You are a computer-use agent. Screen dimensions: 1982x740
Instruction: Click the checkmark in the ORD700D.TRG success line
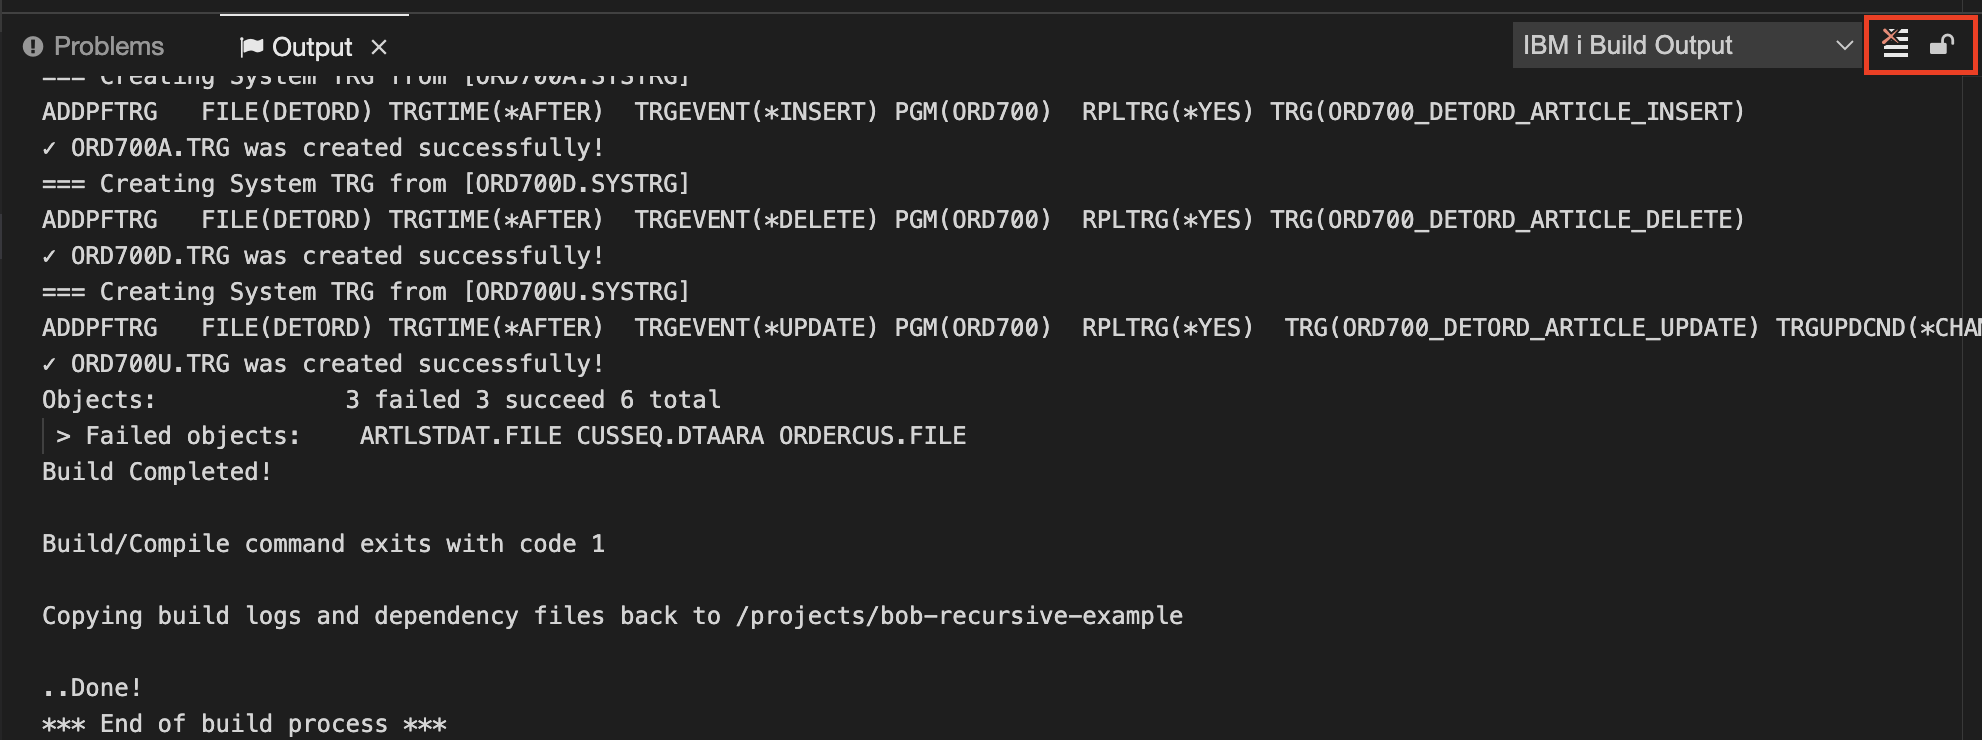47,255
